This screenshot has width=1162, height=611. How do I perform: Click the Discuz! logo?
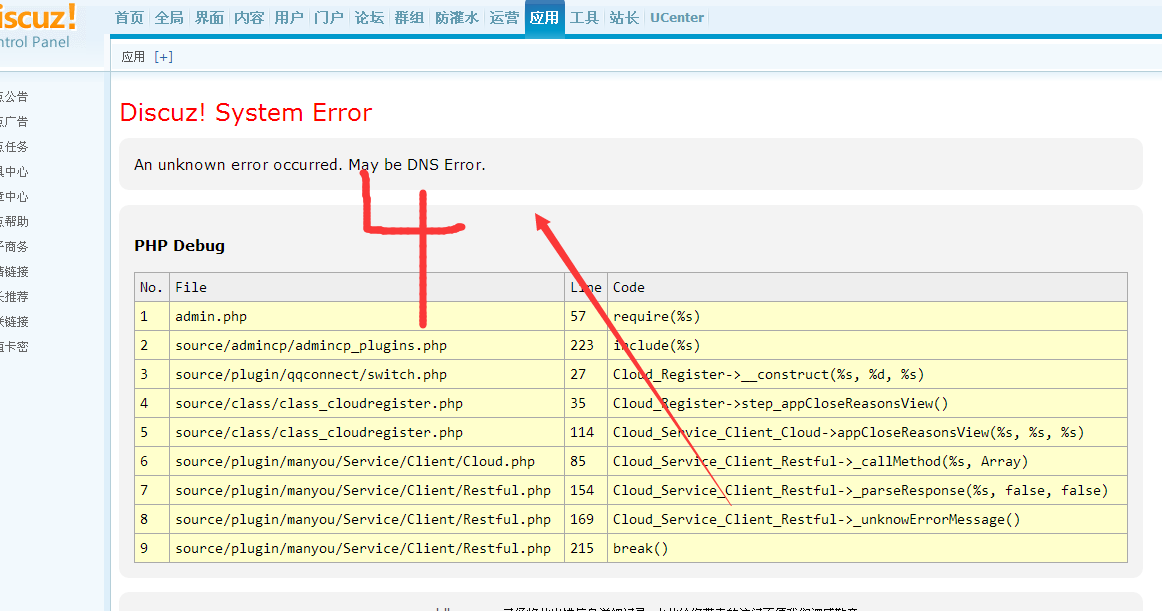point(38,17)
